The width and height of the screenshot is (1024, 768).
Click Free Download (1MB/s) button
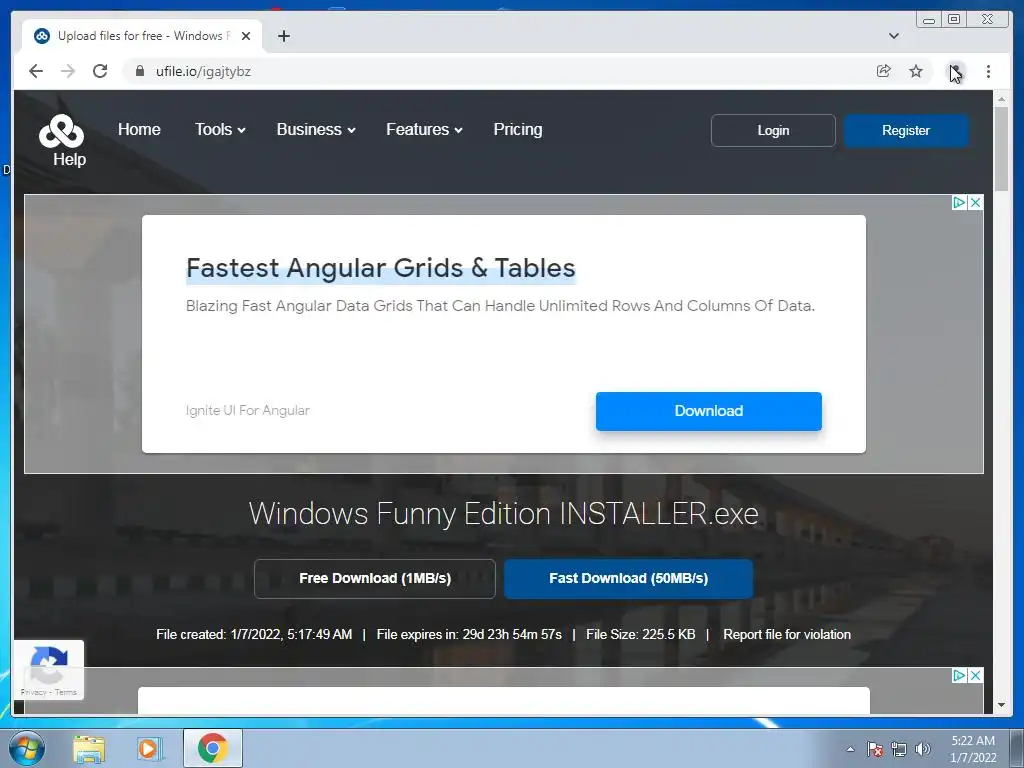click(x=375, y=579)
